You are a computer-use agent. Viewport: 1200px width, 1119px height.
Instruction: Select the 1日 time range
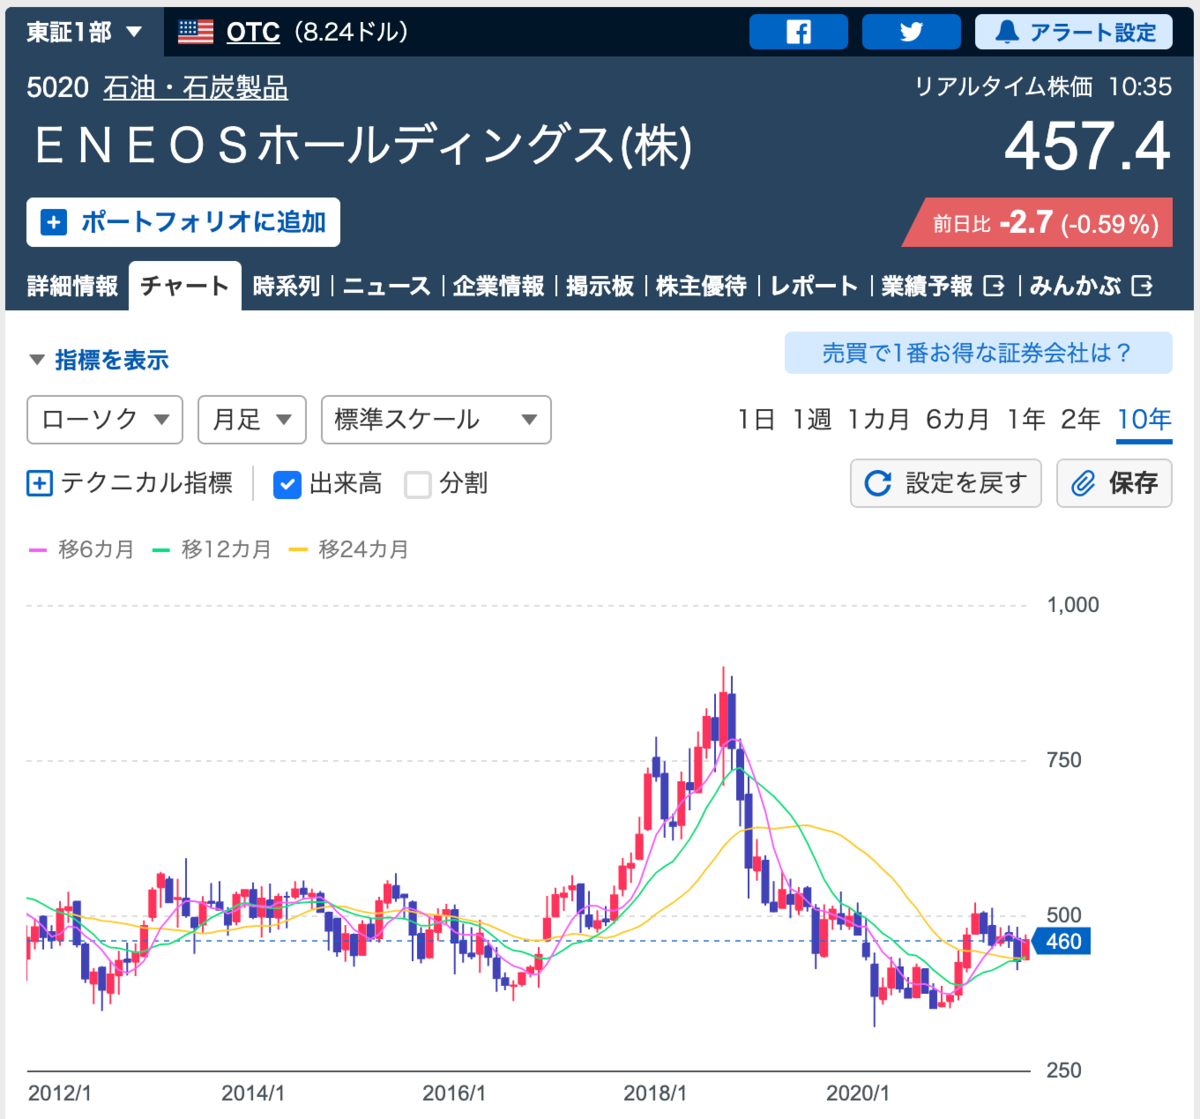click(756, 420)
